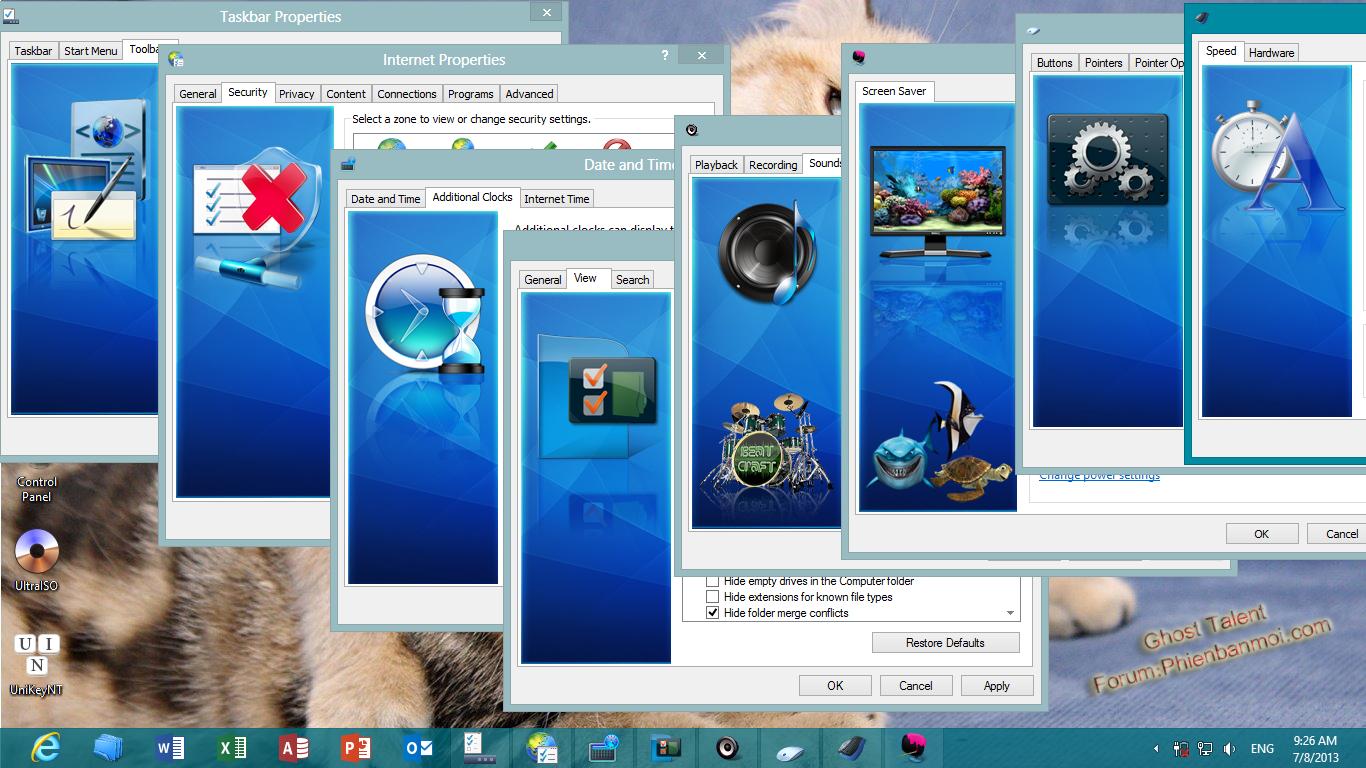Open the Internet Properties help question mark
1366x768 pixels.
click(665, 56)
